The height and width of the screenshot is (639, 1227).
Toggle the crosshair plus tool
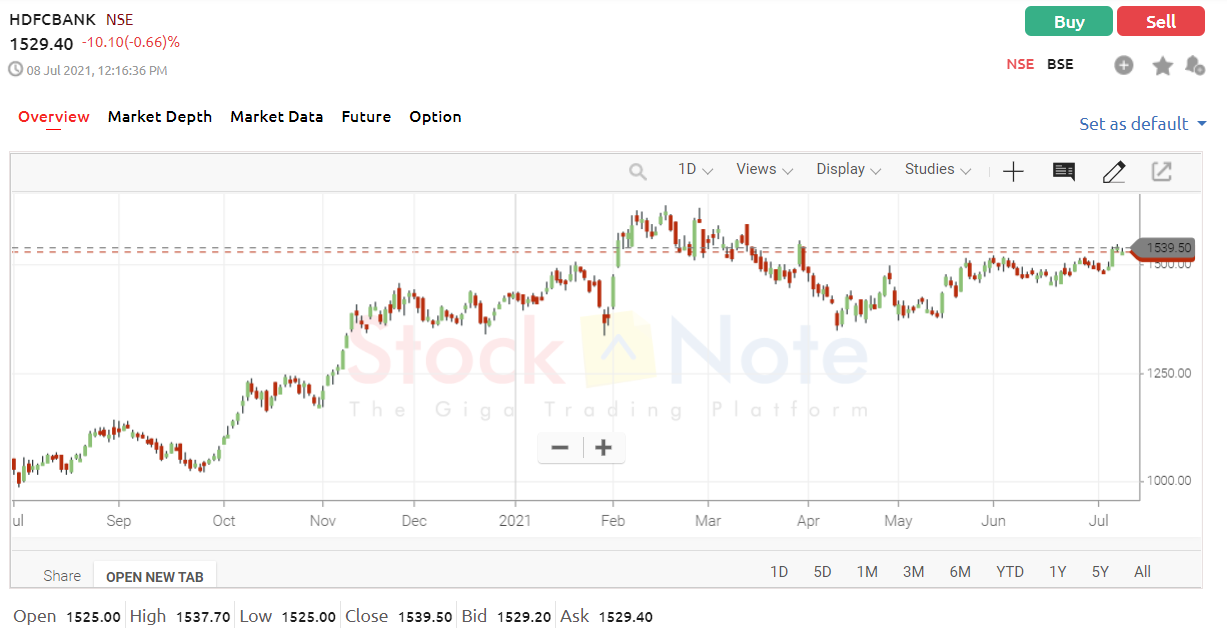tap(1013, 172)
